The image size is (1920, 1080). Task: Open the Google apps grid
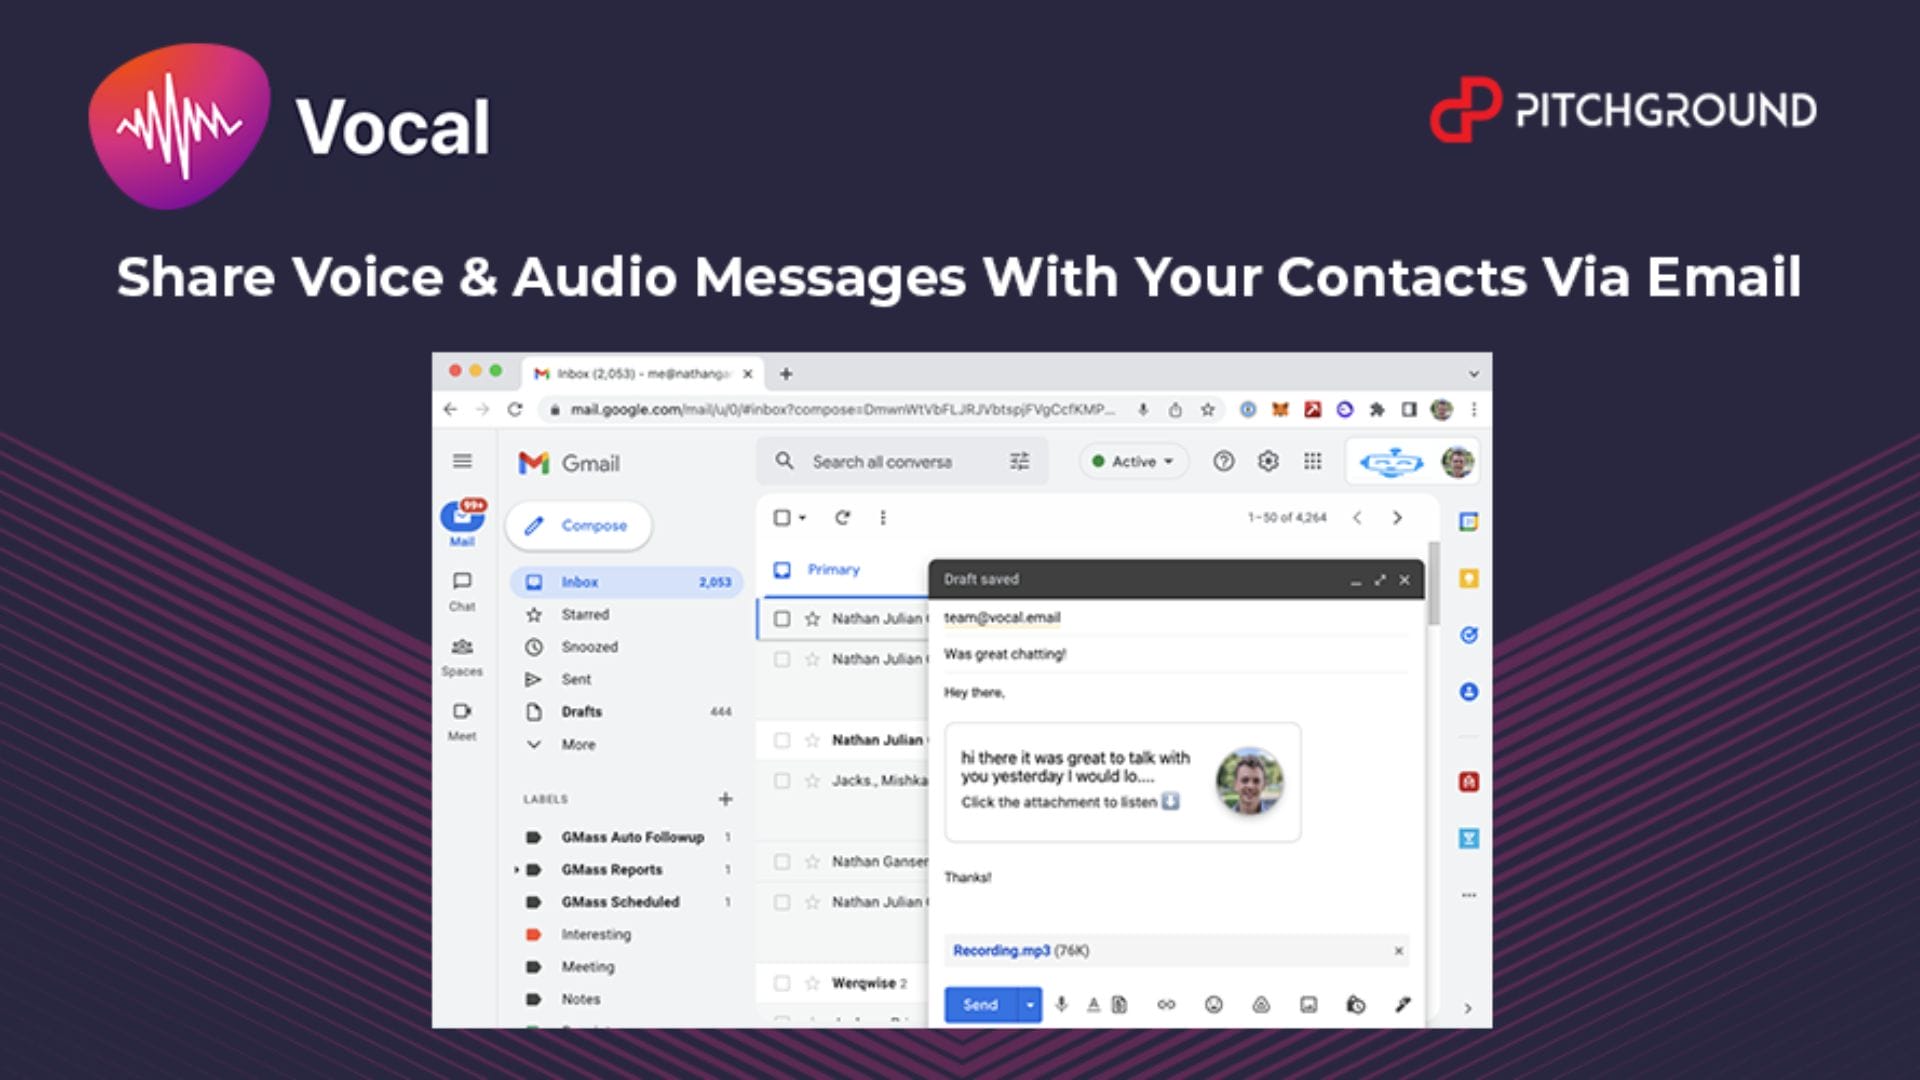[x=1312, y=461]
